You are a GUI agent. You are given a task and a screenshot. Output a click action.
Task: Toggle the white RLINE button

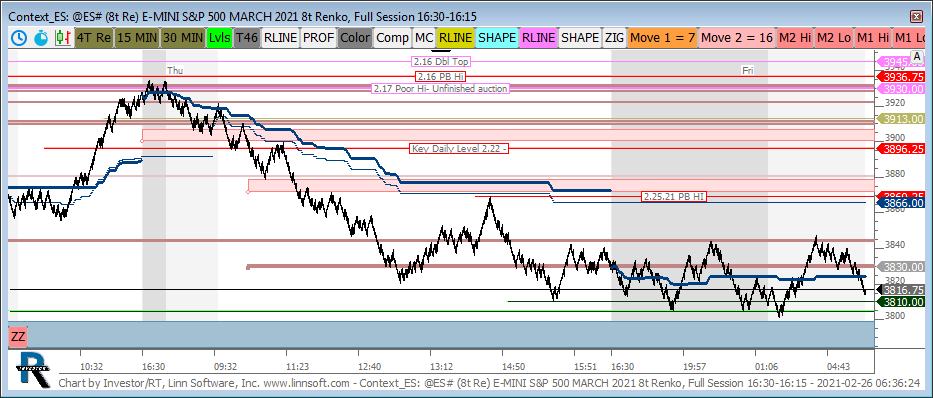click(x=280, y=37)
